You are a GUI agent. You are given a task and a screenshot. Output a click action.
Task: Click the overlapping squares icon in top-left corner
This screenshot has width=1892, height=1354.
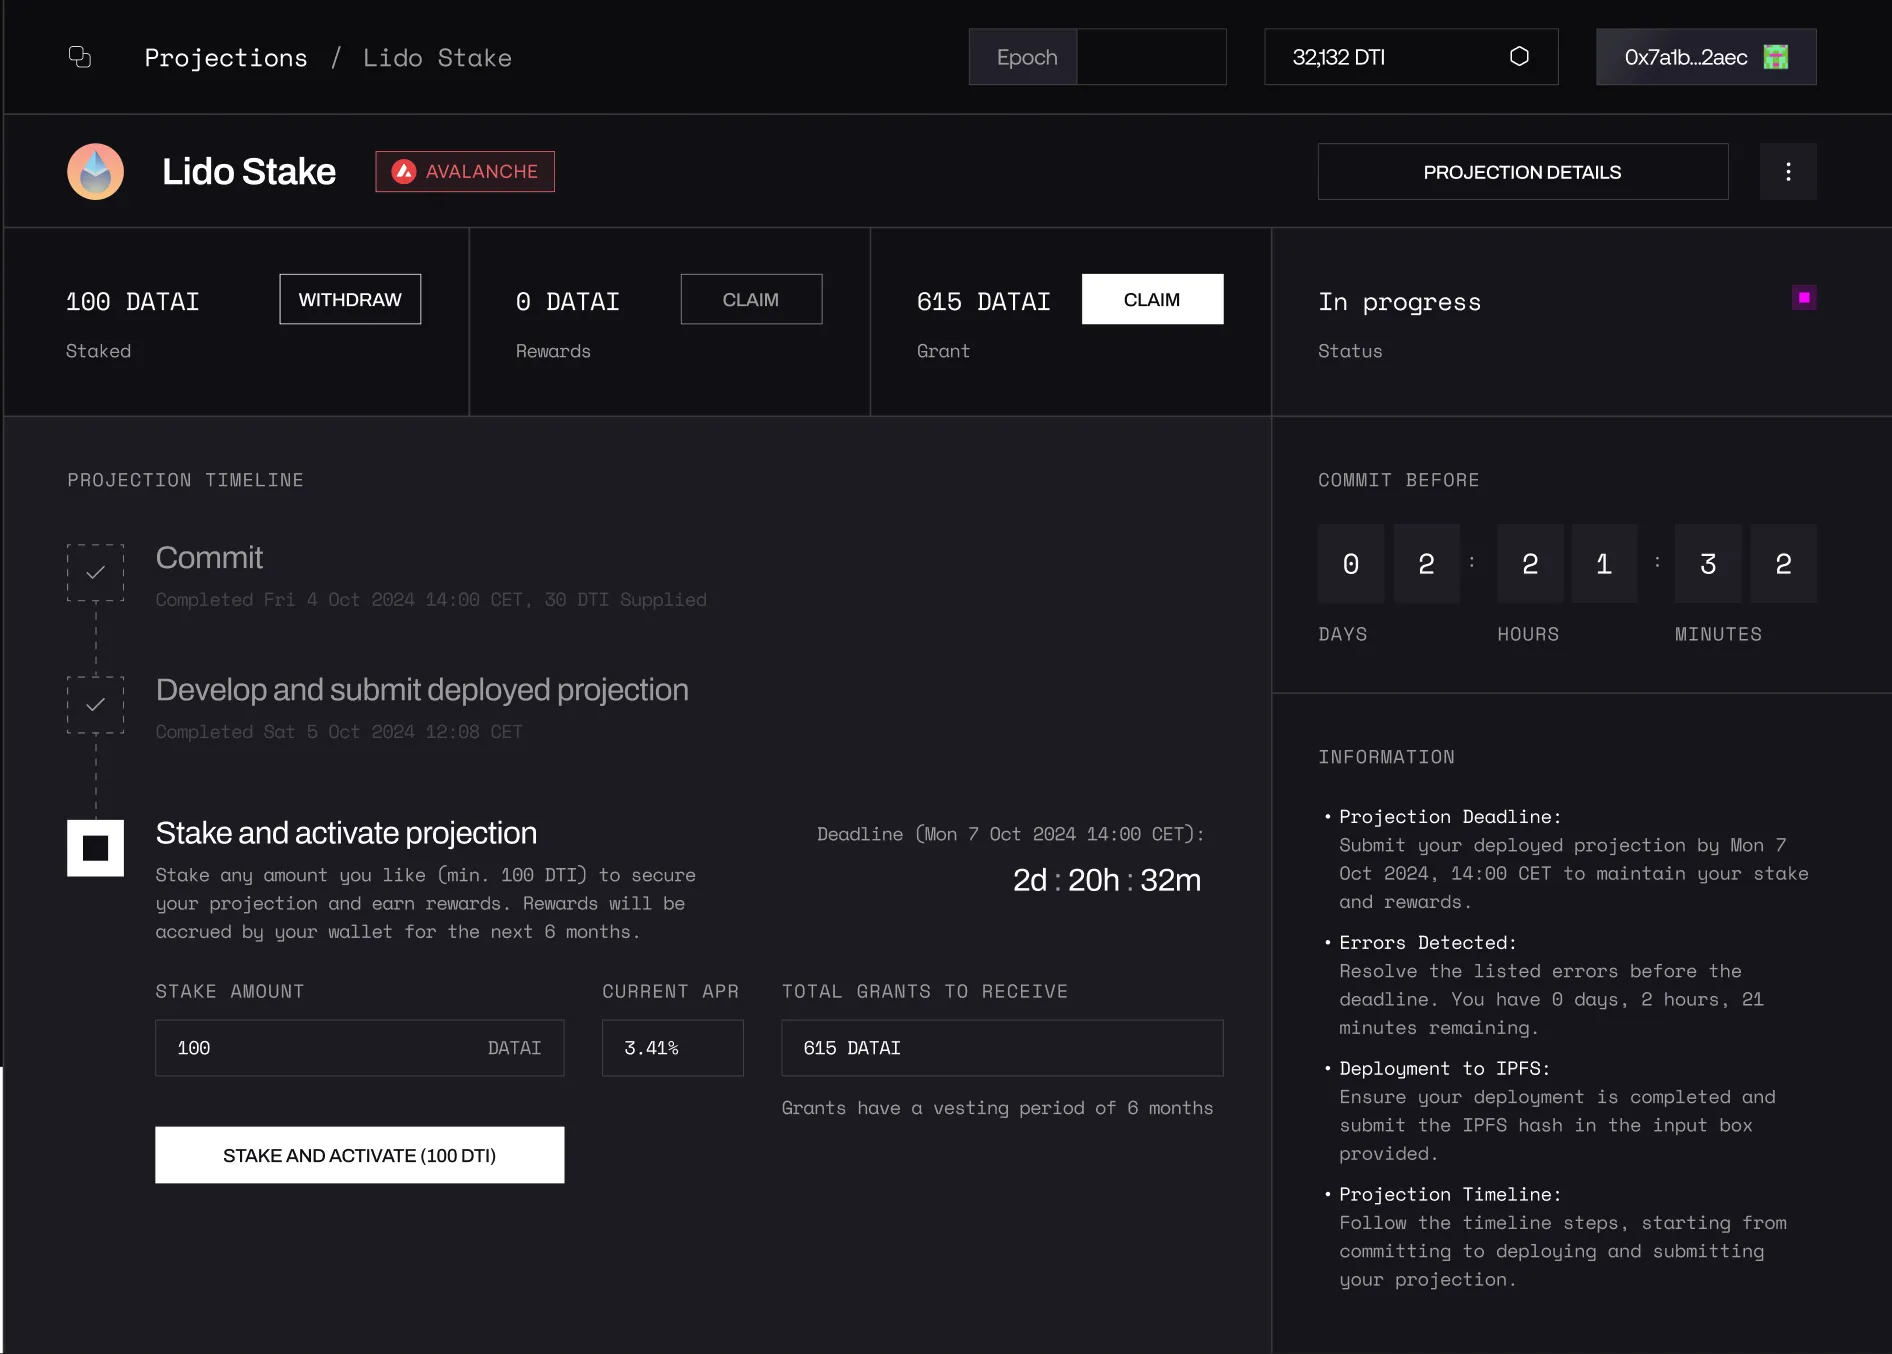pos(80,57)
